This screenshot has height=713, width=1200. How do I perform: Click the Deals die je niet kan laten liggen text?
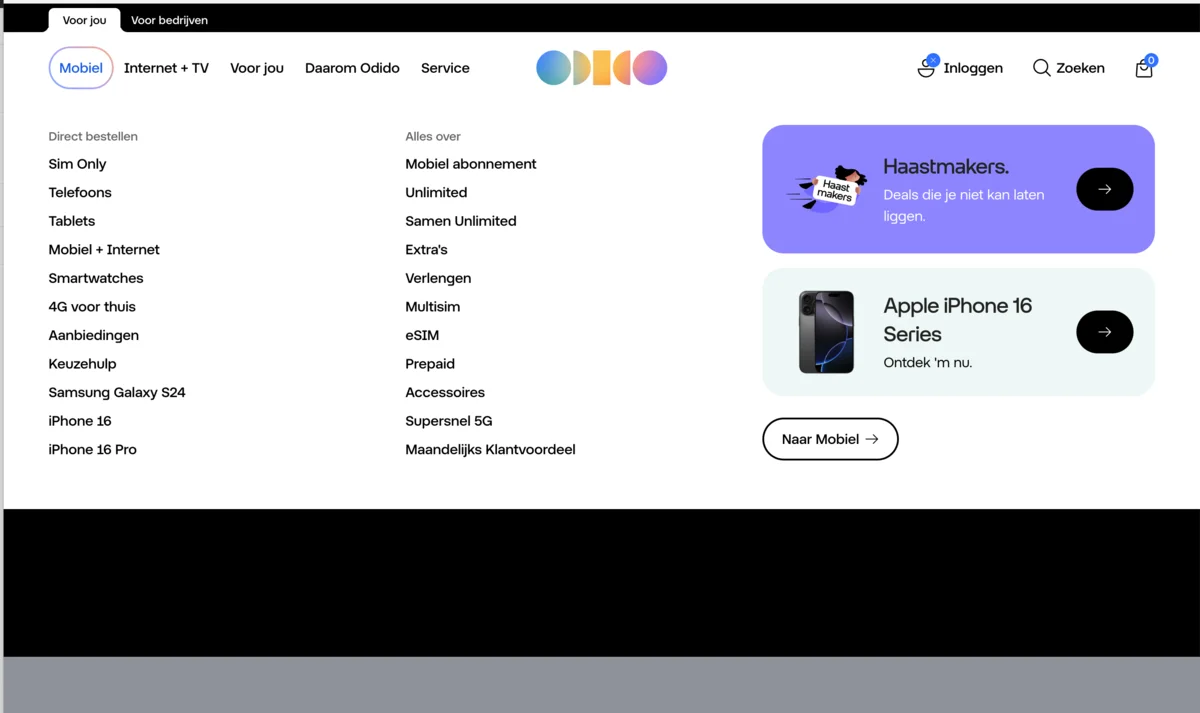(x=964, y=205)
